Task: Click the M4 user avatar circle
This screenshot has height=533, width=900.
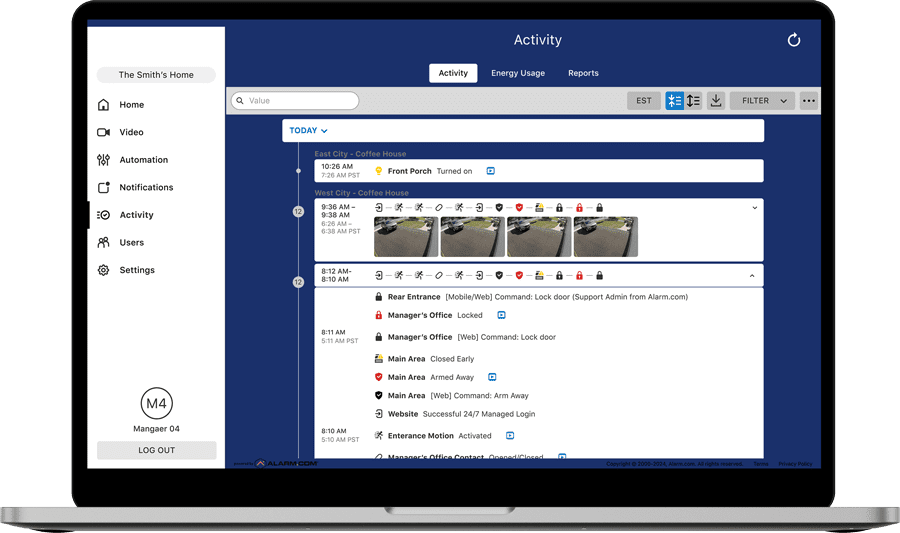Action: [x=156, y=404]
